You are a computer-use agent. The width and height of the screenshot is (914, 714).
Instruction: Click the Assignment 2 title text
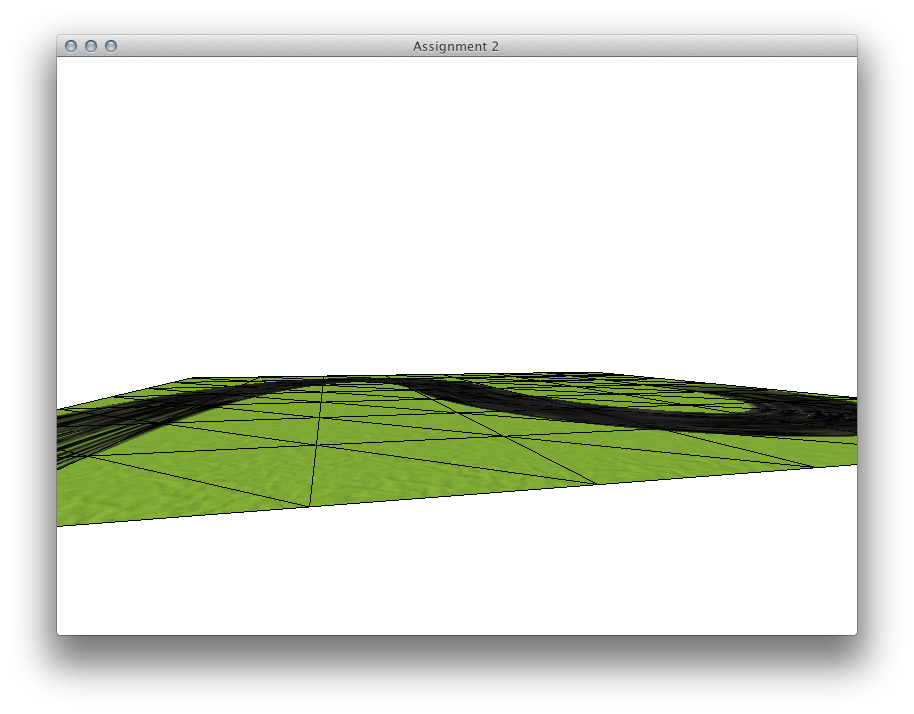456,47
